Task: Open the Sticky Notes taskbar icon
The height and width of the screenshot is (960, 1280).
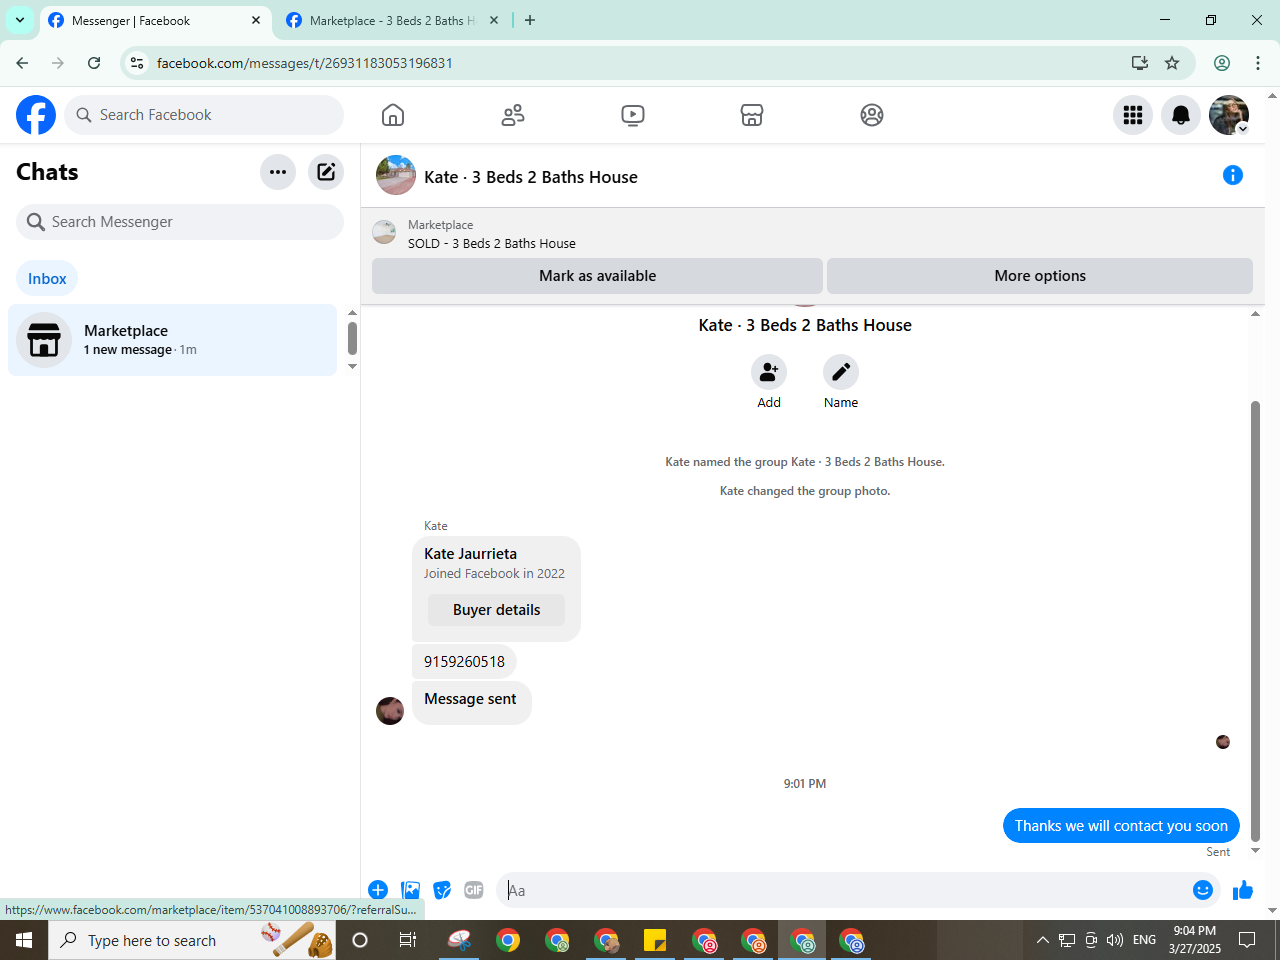Action: coord(655,940)
